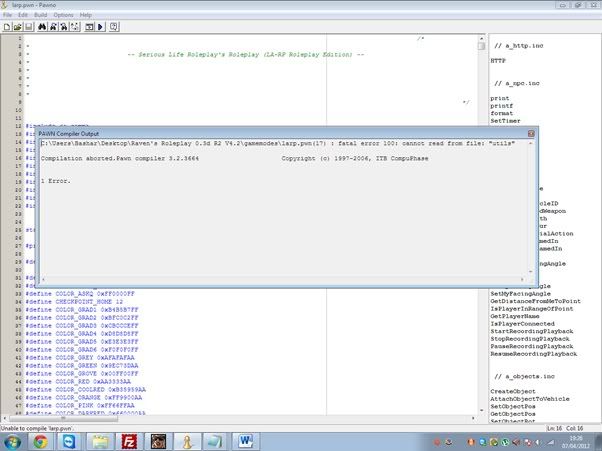Select 'HTTP' in the function list
The image size is (602, 451).
tap(498, 61)
